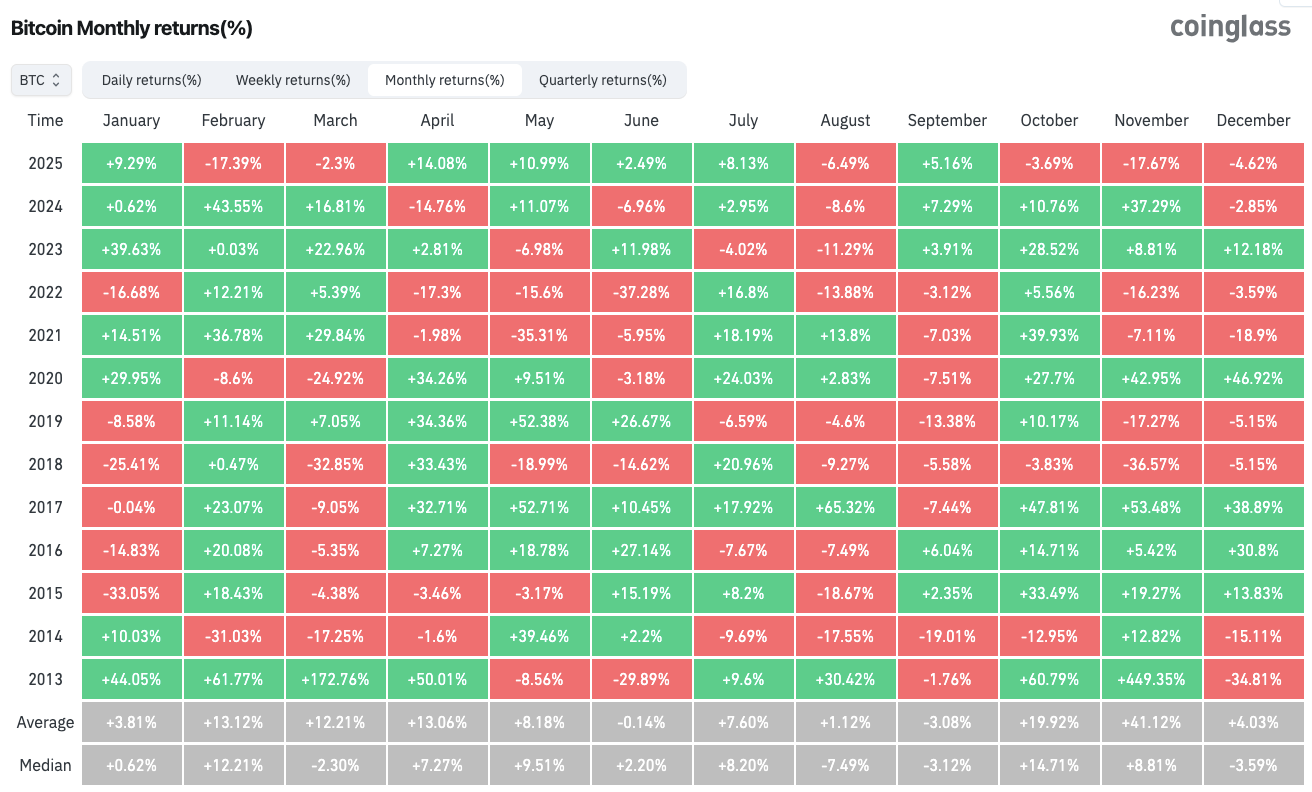Click the Average row October +19.92% cell
The height and width of the screenshot is (792, 1312).
click(x=1049, y=722)
